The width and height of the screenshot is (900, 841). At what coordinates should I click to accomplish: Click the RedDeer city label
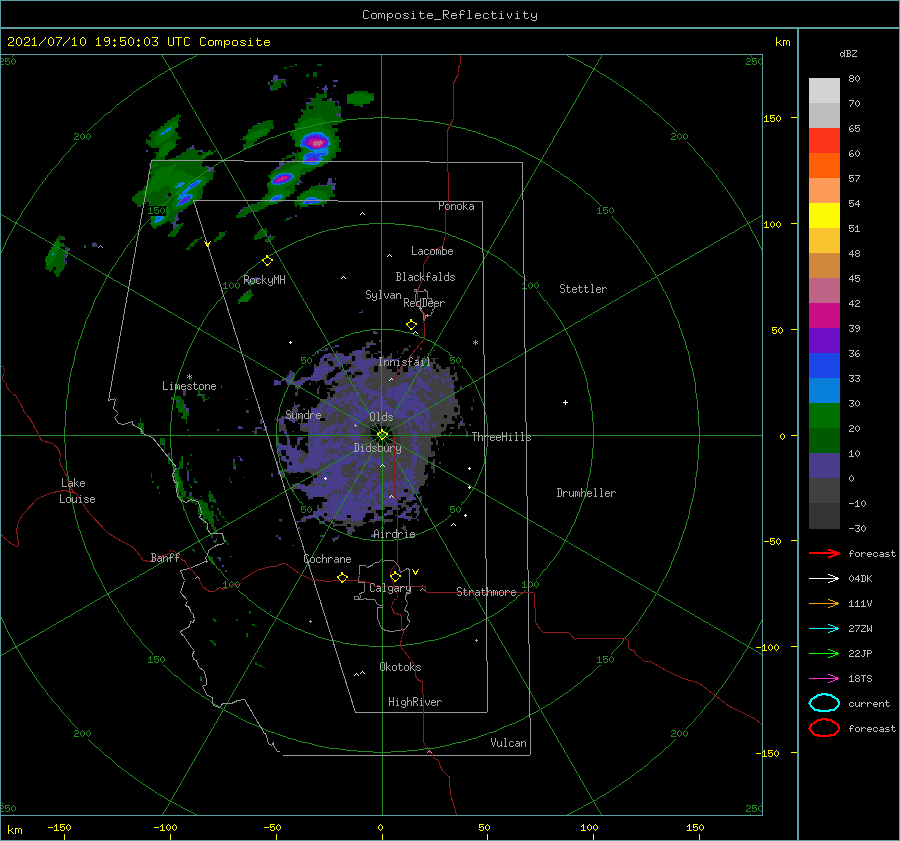[424, 303]
